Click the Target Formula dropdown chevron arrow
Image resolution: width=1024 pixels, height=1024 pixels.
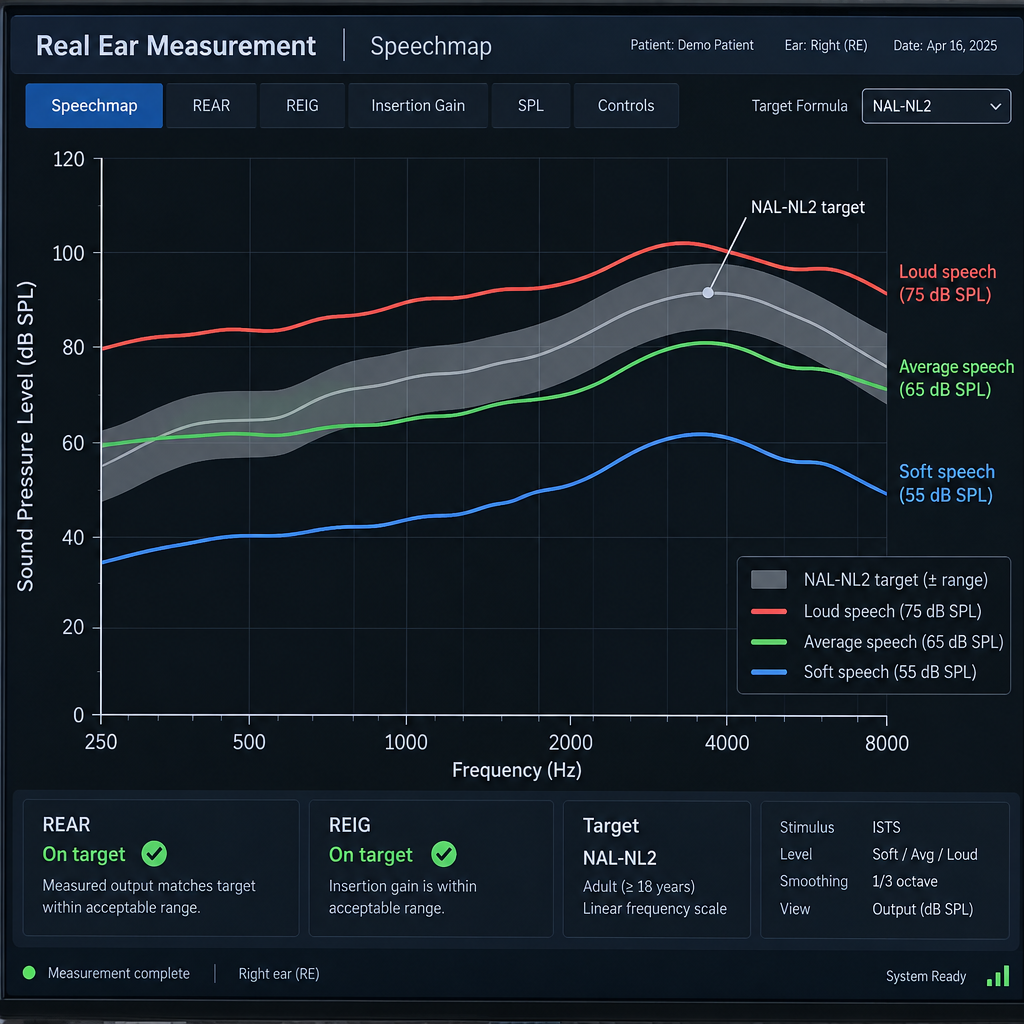tap(995, 106)
